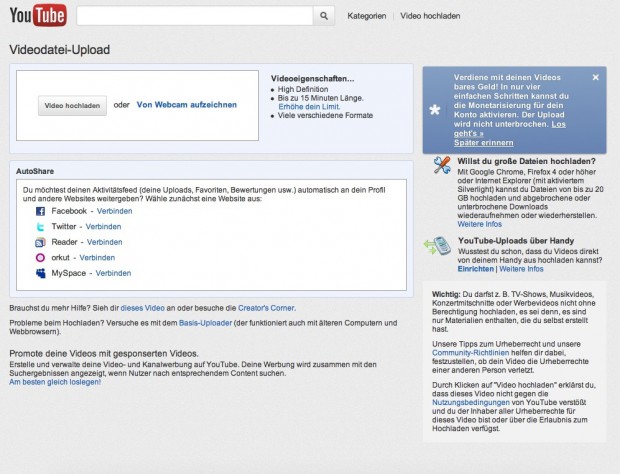
Task: Click the MySpace icon
Action: (40, 273)
